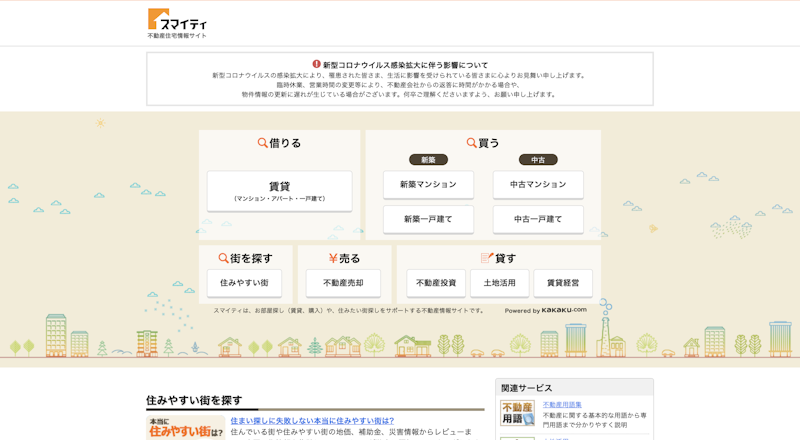This screenshot has width=800, height=440.
Task: Open 不動産投資 page
Action: [436, 283]
